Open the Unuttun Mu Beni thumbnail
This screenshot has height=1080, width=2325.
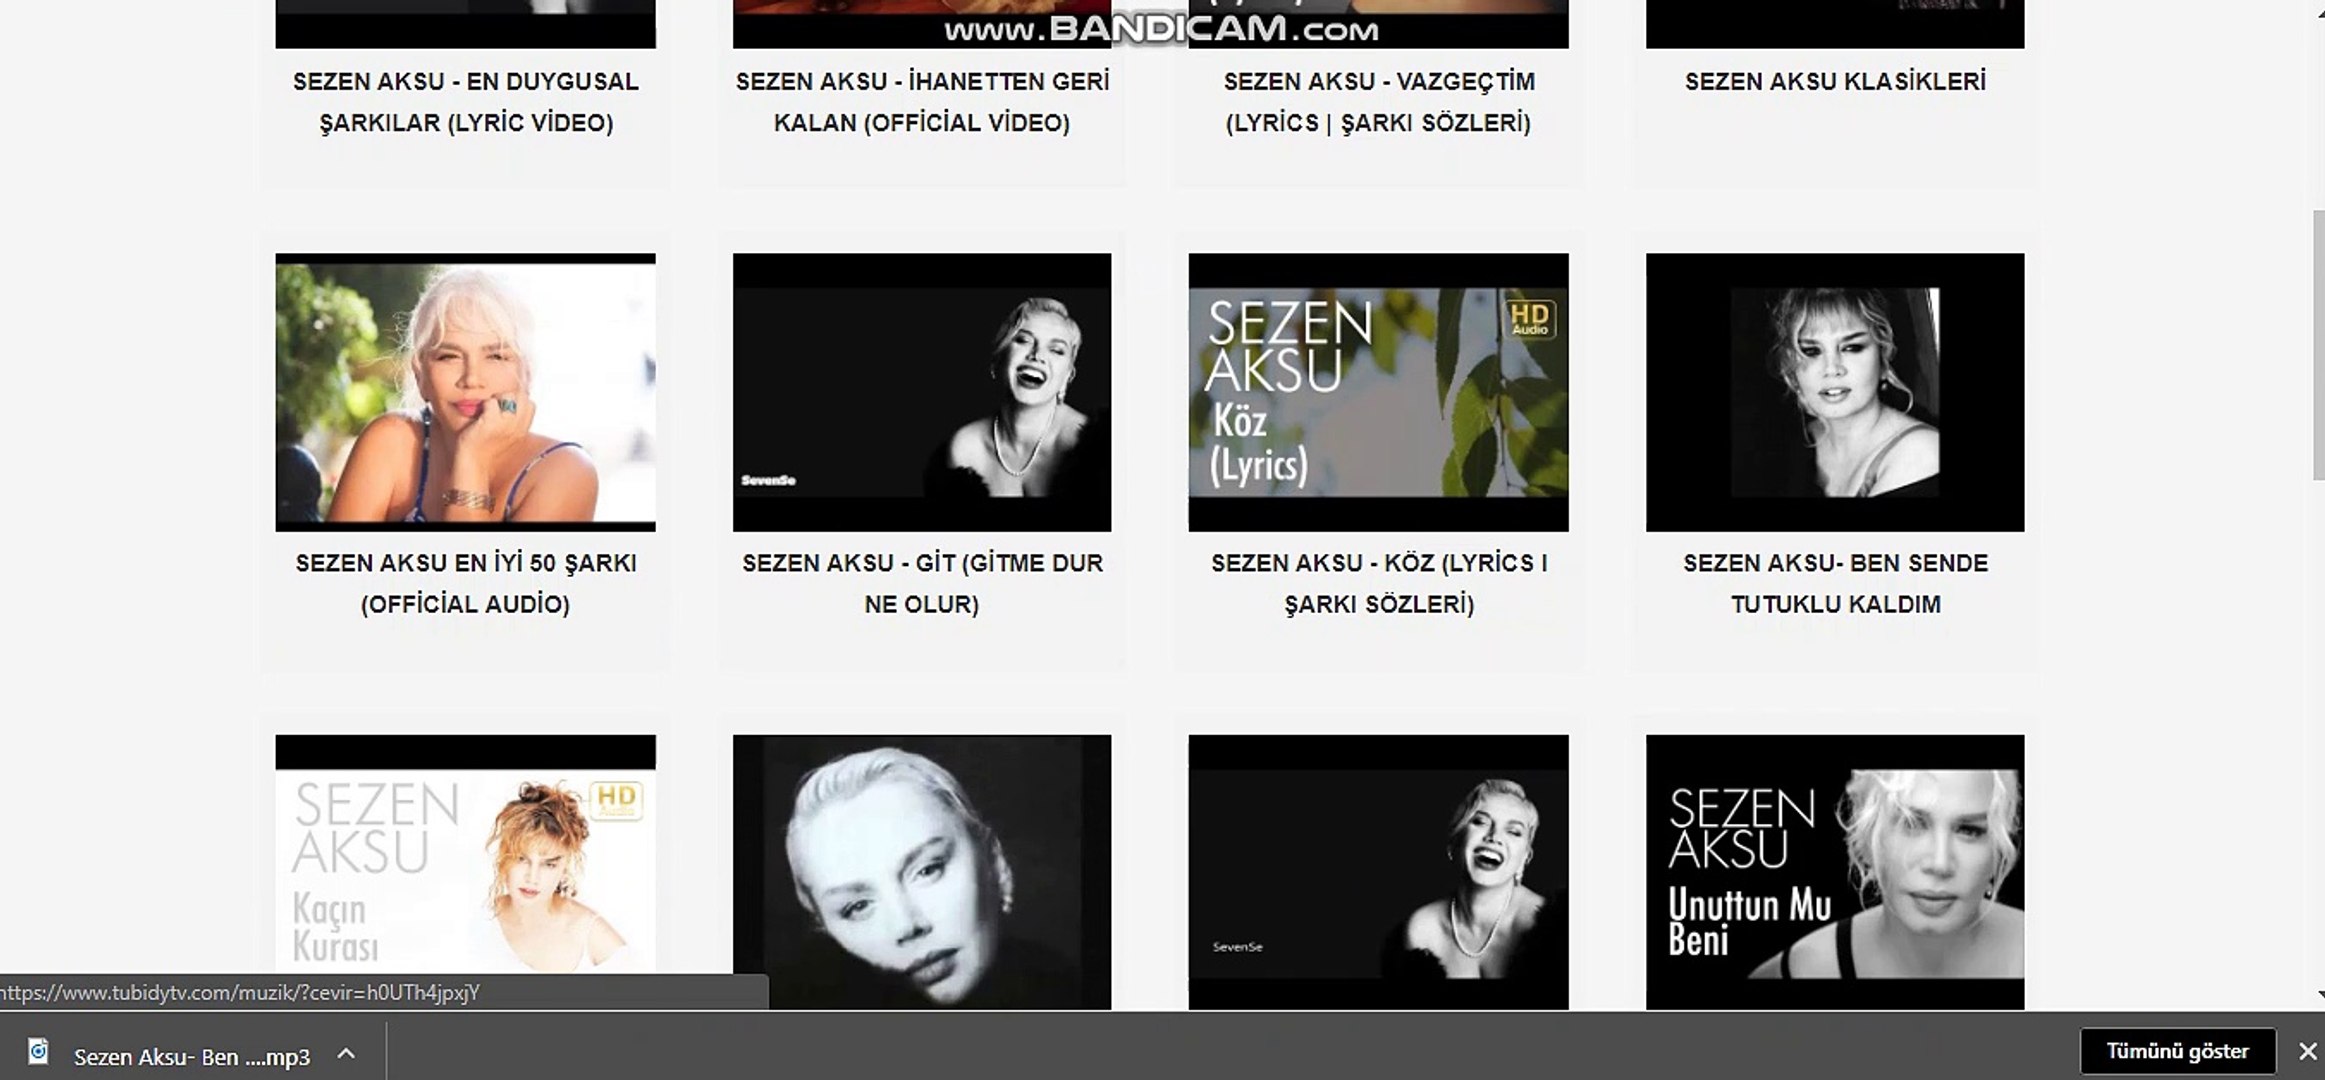coord(1834,872)
